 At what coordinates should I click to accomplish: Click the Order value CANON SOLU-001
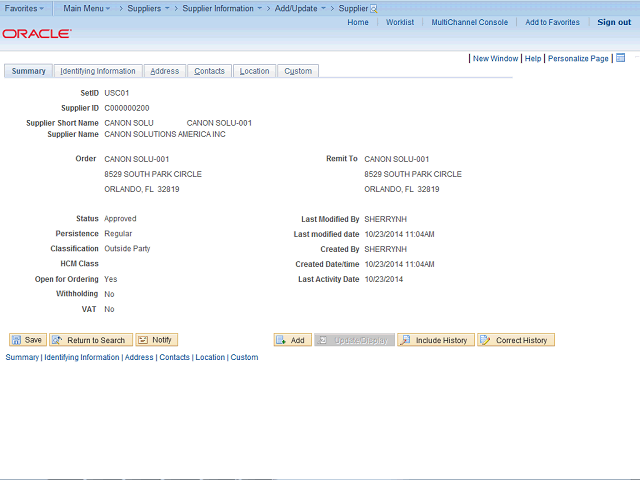coord(136,159)
